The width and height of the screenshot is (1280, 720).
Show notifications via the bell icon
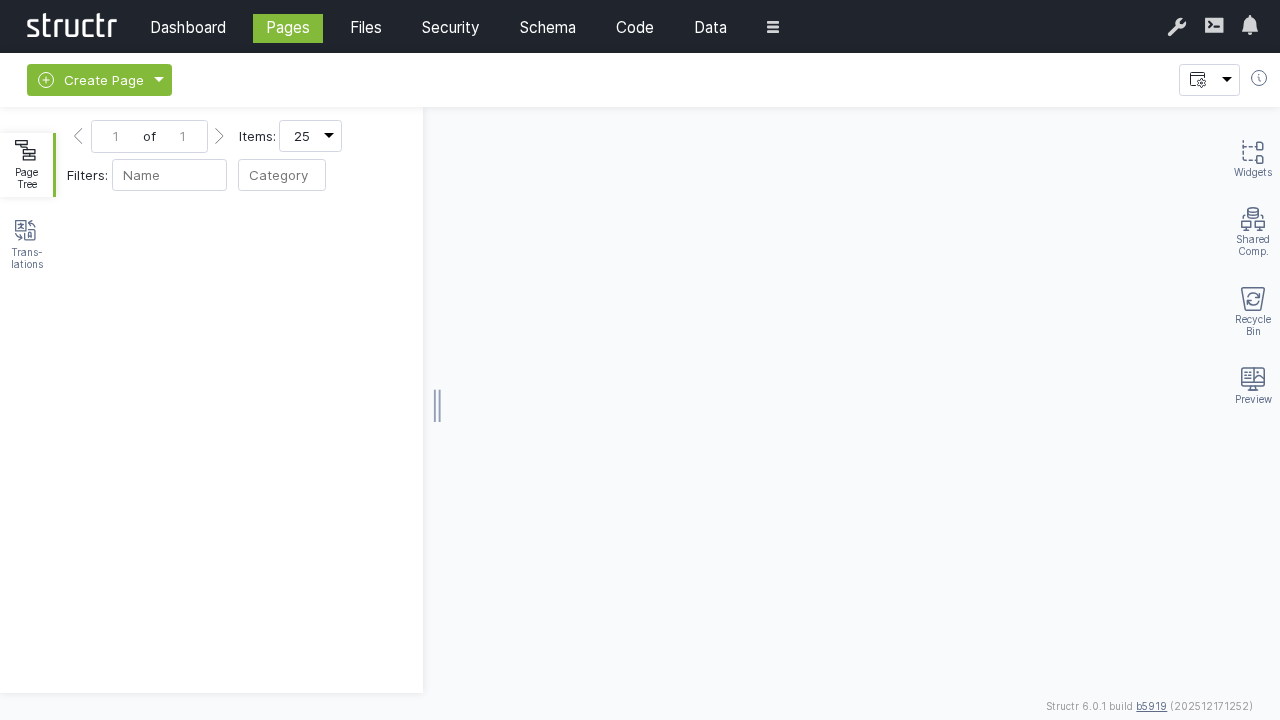click(x=1250, y=26)
